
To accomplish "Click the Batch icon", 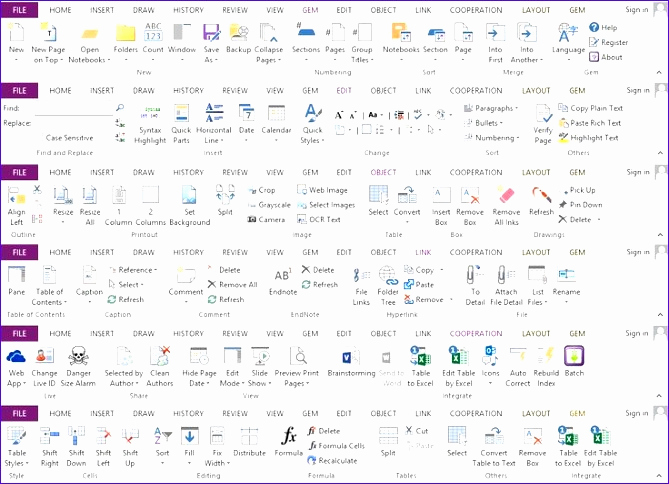I will 574,356.
